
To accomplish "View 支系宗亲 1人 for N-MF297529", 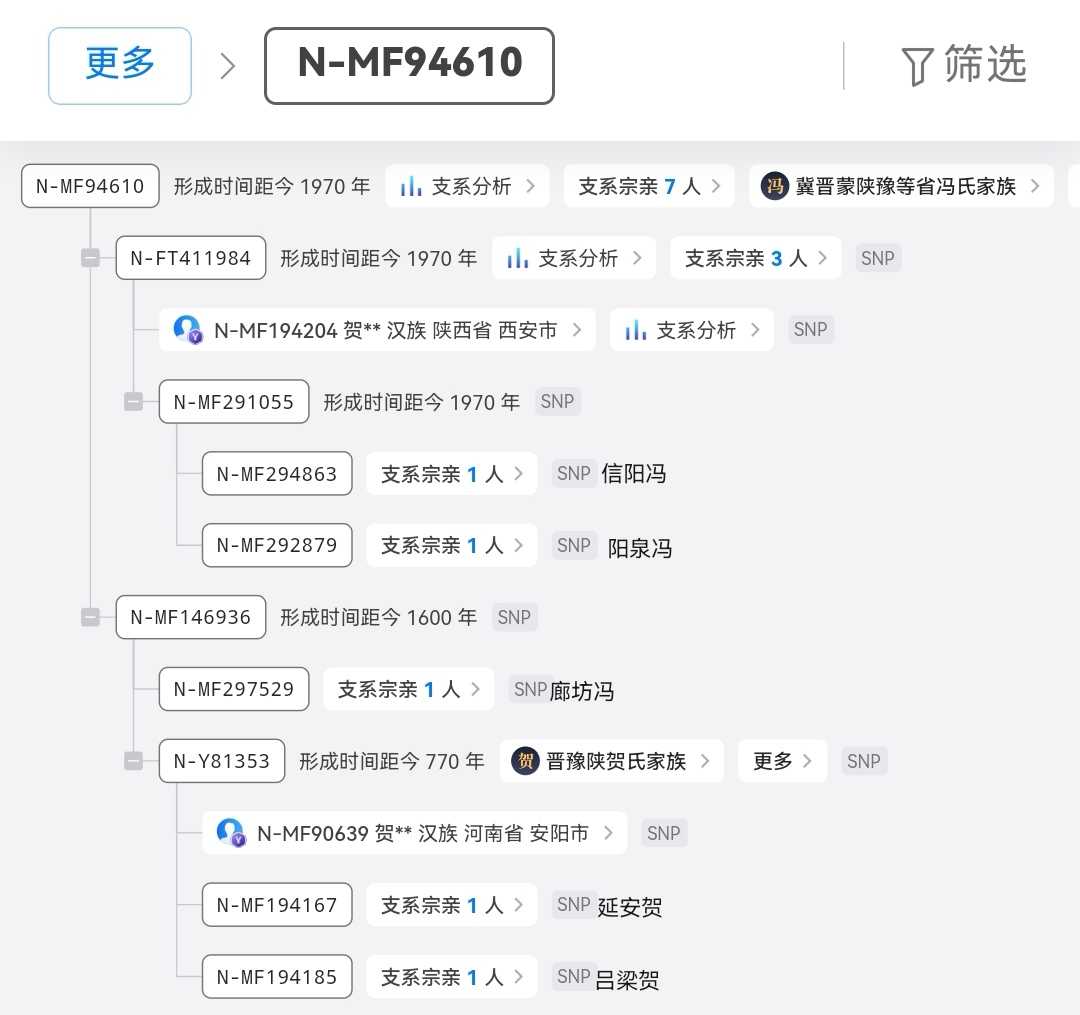I will (408, 689).
